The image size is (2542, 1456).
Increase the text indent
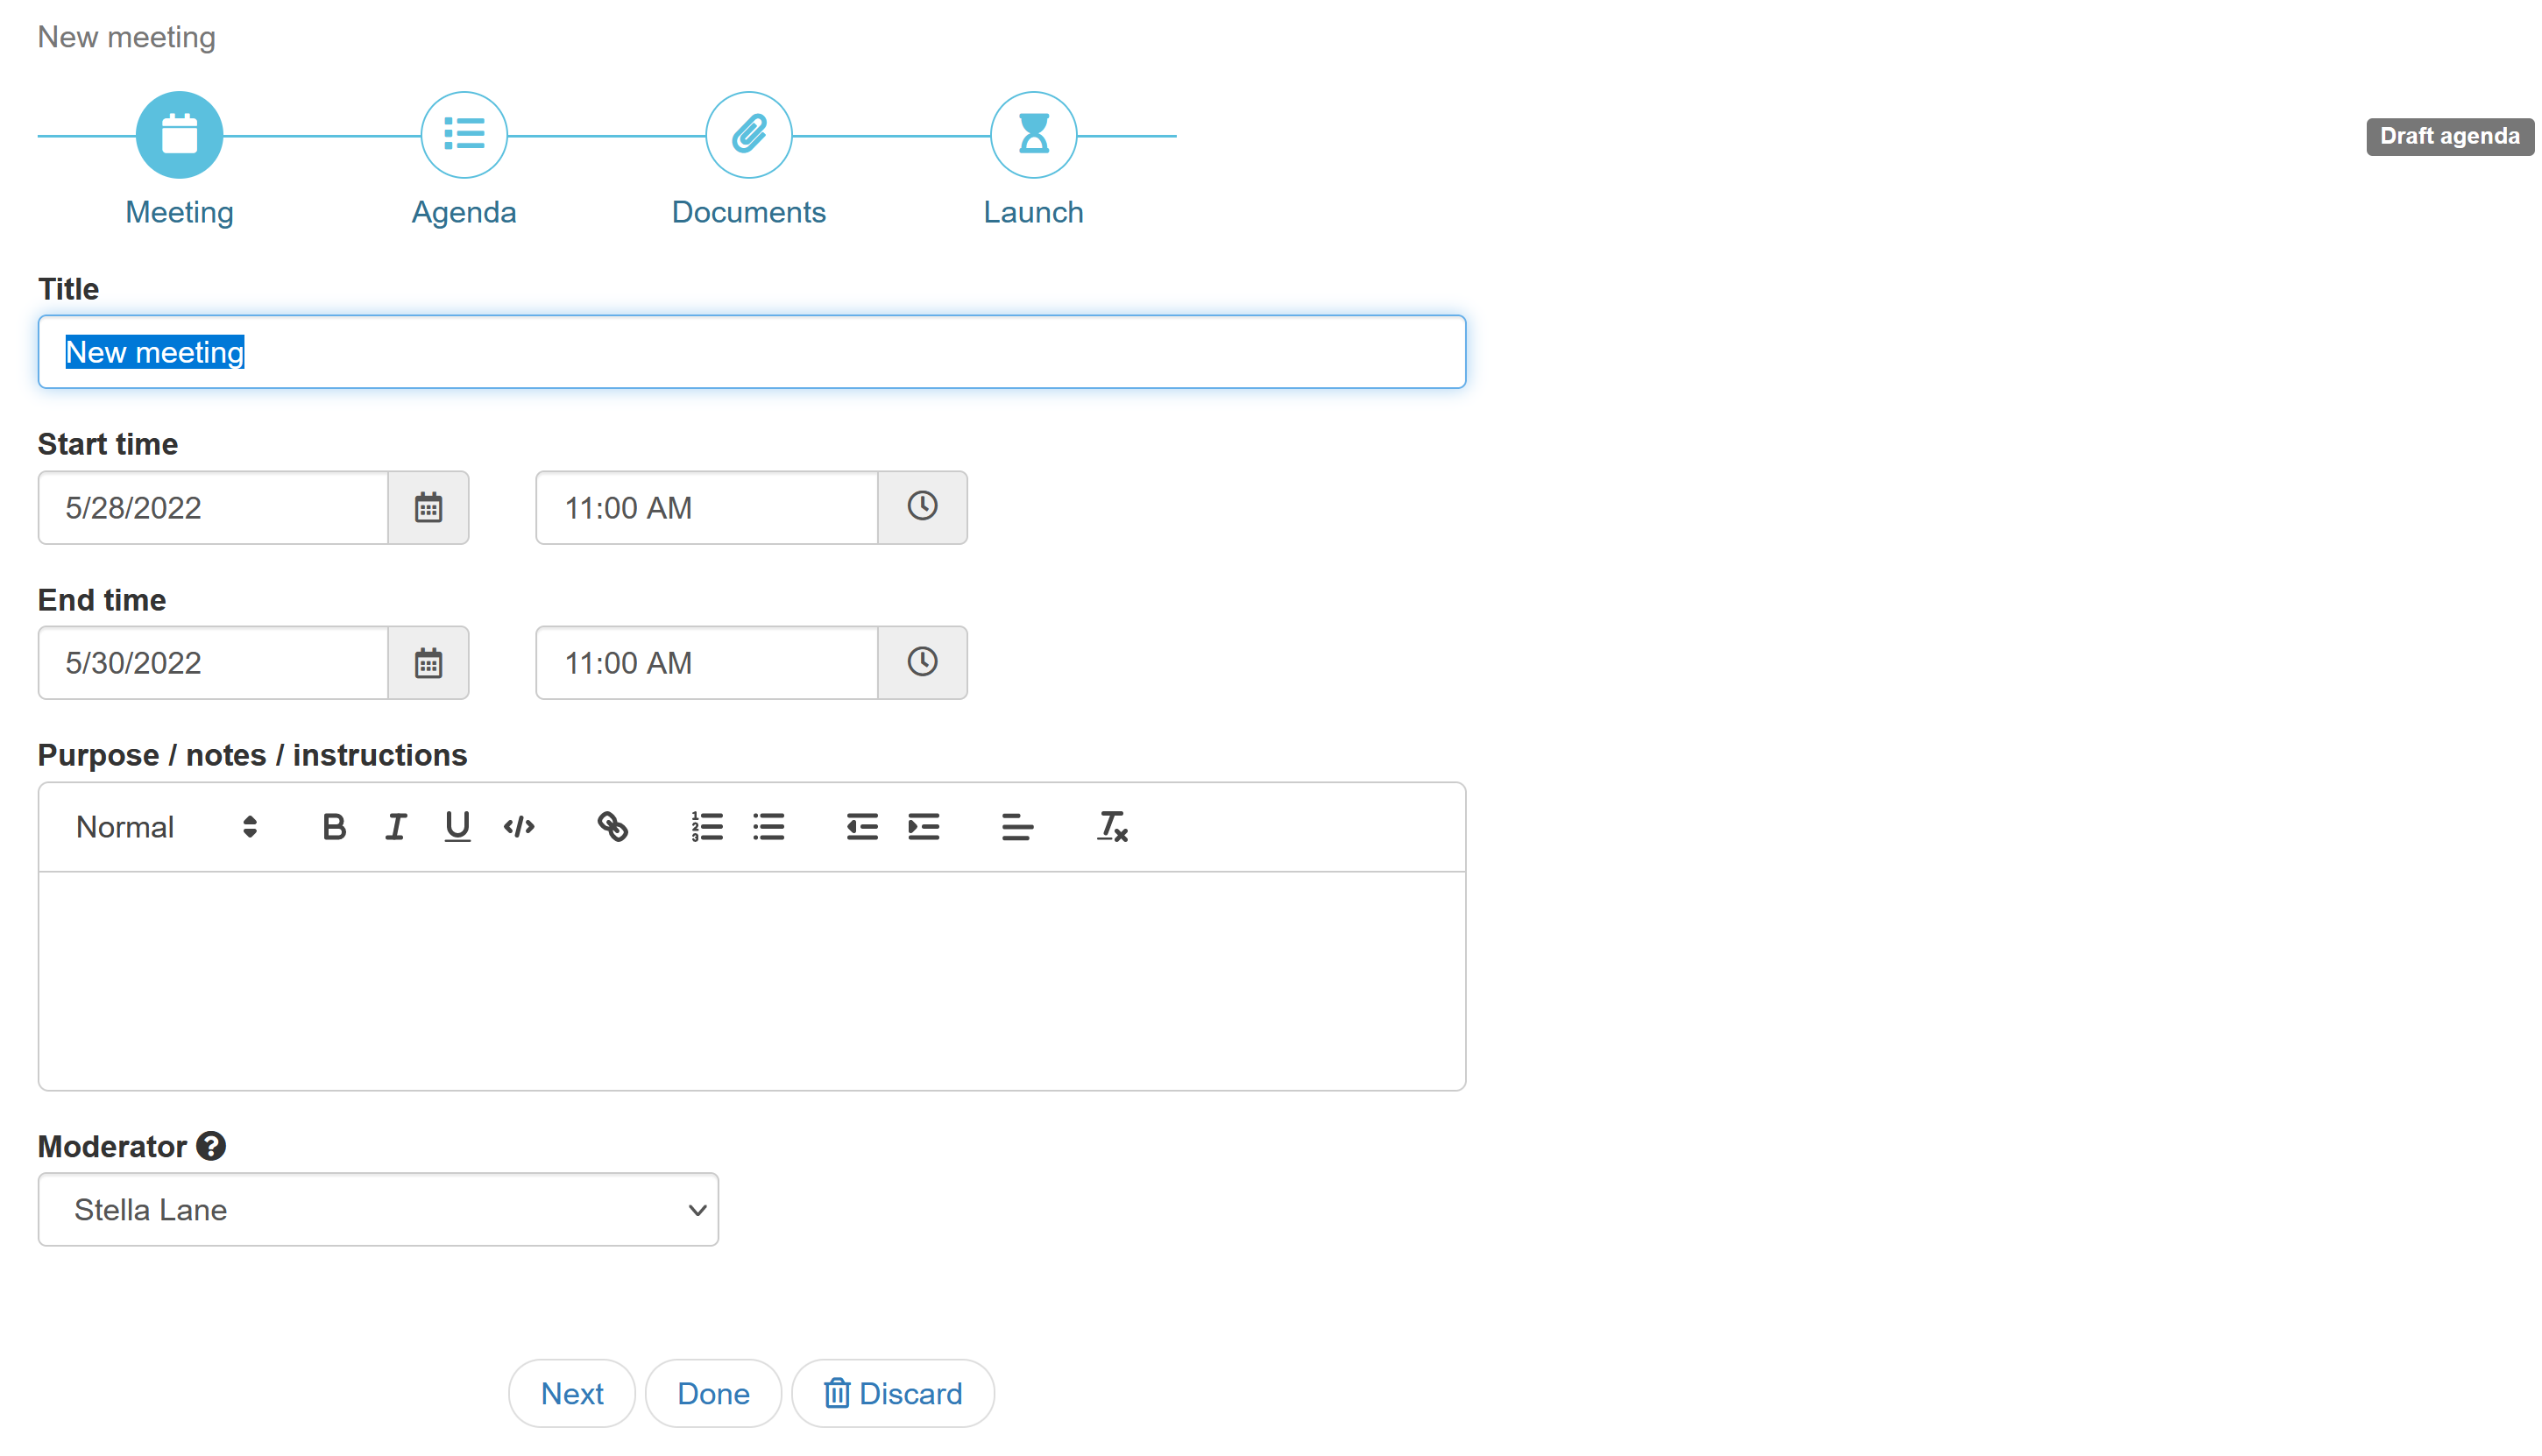pos(923,827)
